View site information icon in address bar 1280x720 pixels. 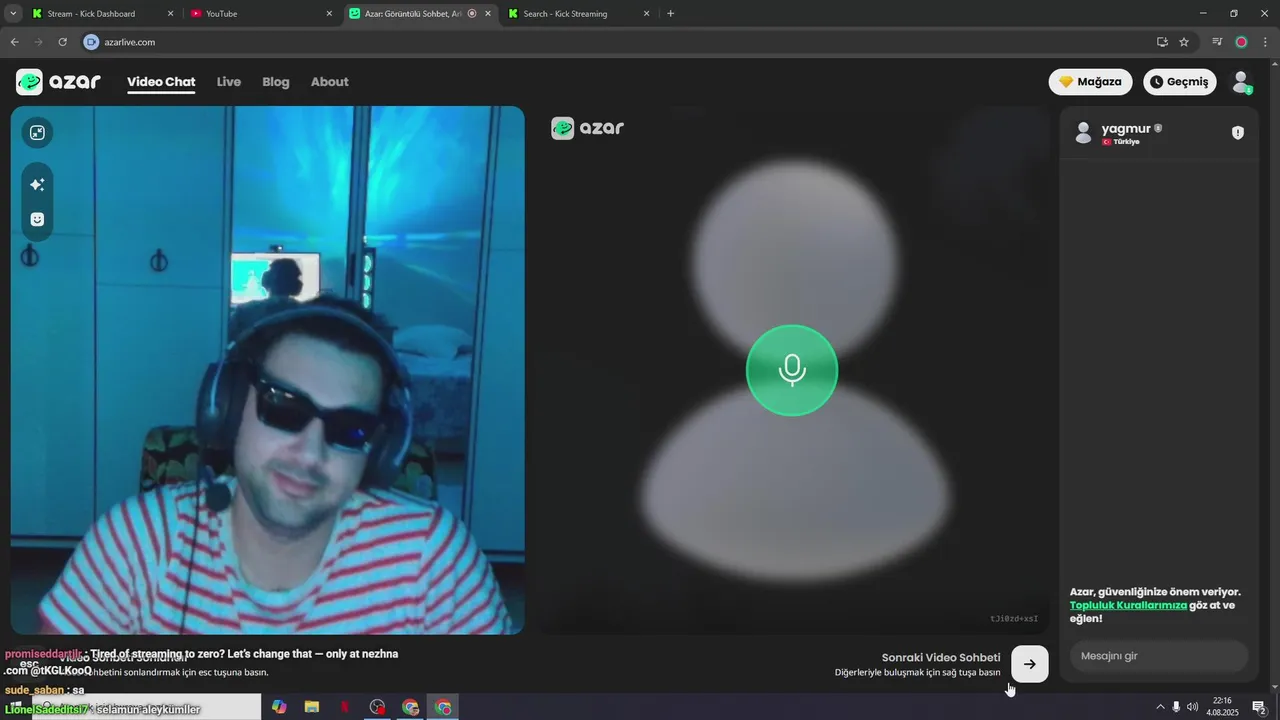coord(91,42)
